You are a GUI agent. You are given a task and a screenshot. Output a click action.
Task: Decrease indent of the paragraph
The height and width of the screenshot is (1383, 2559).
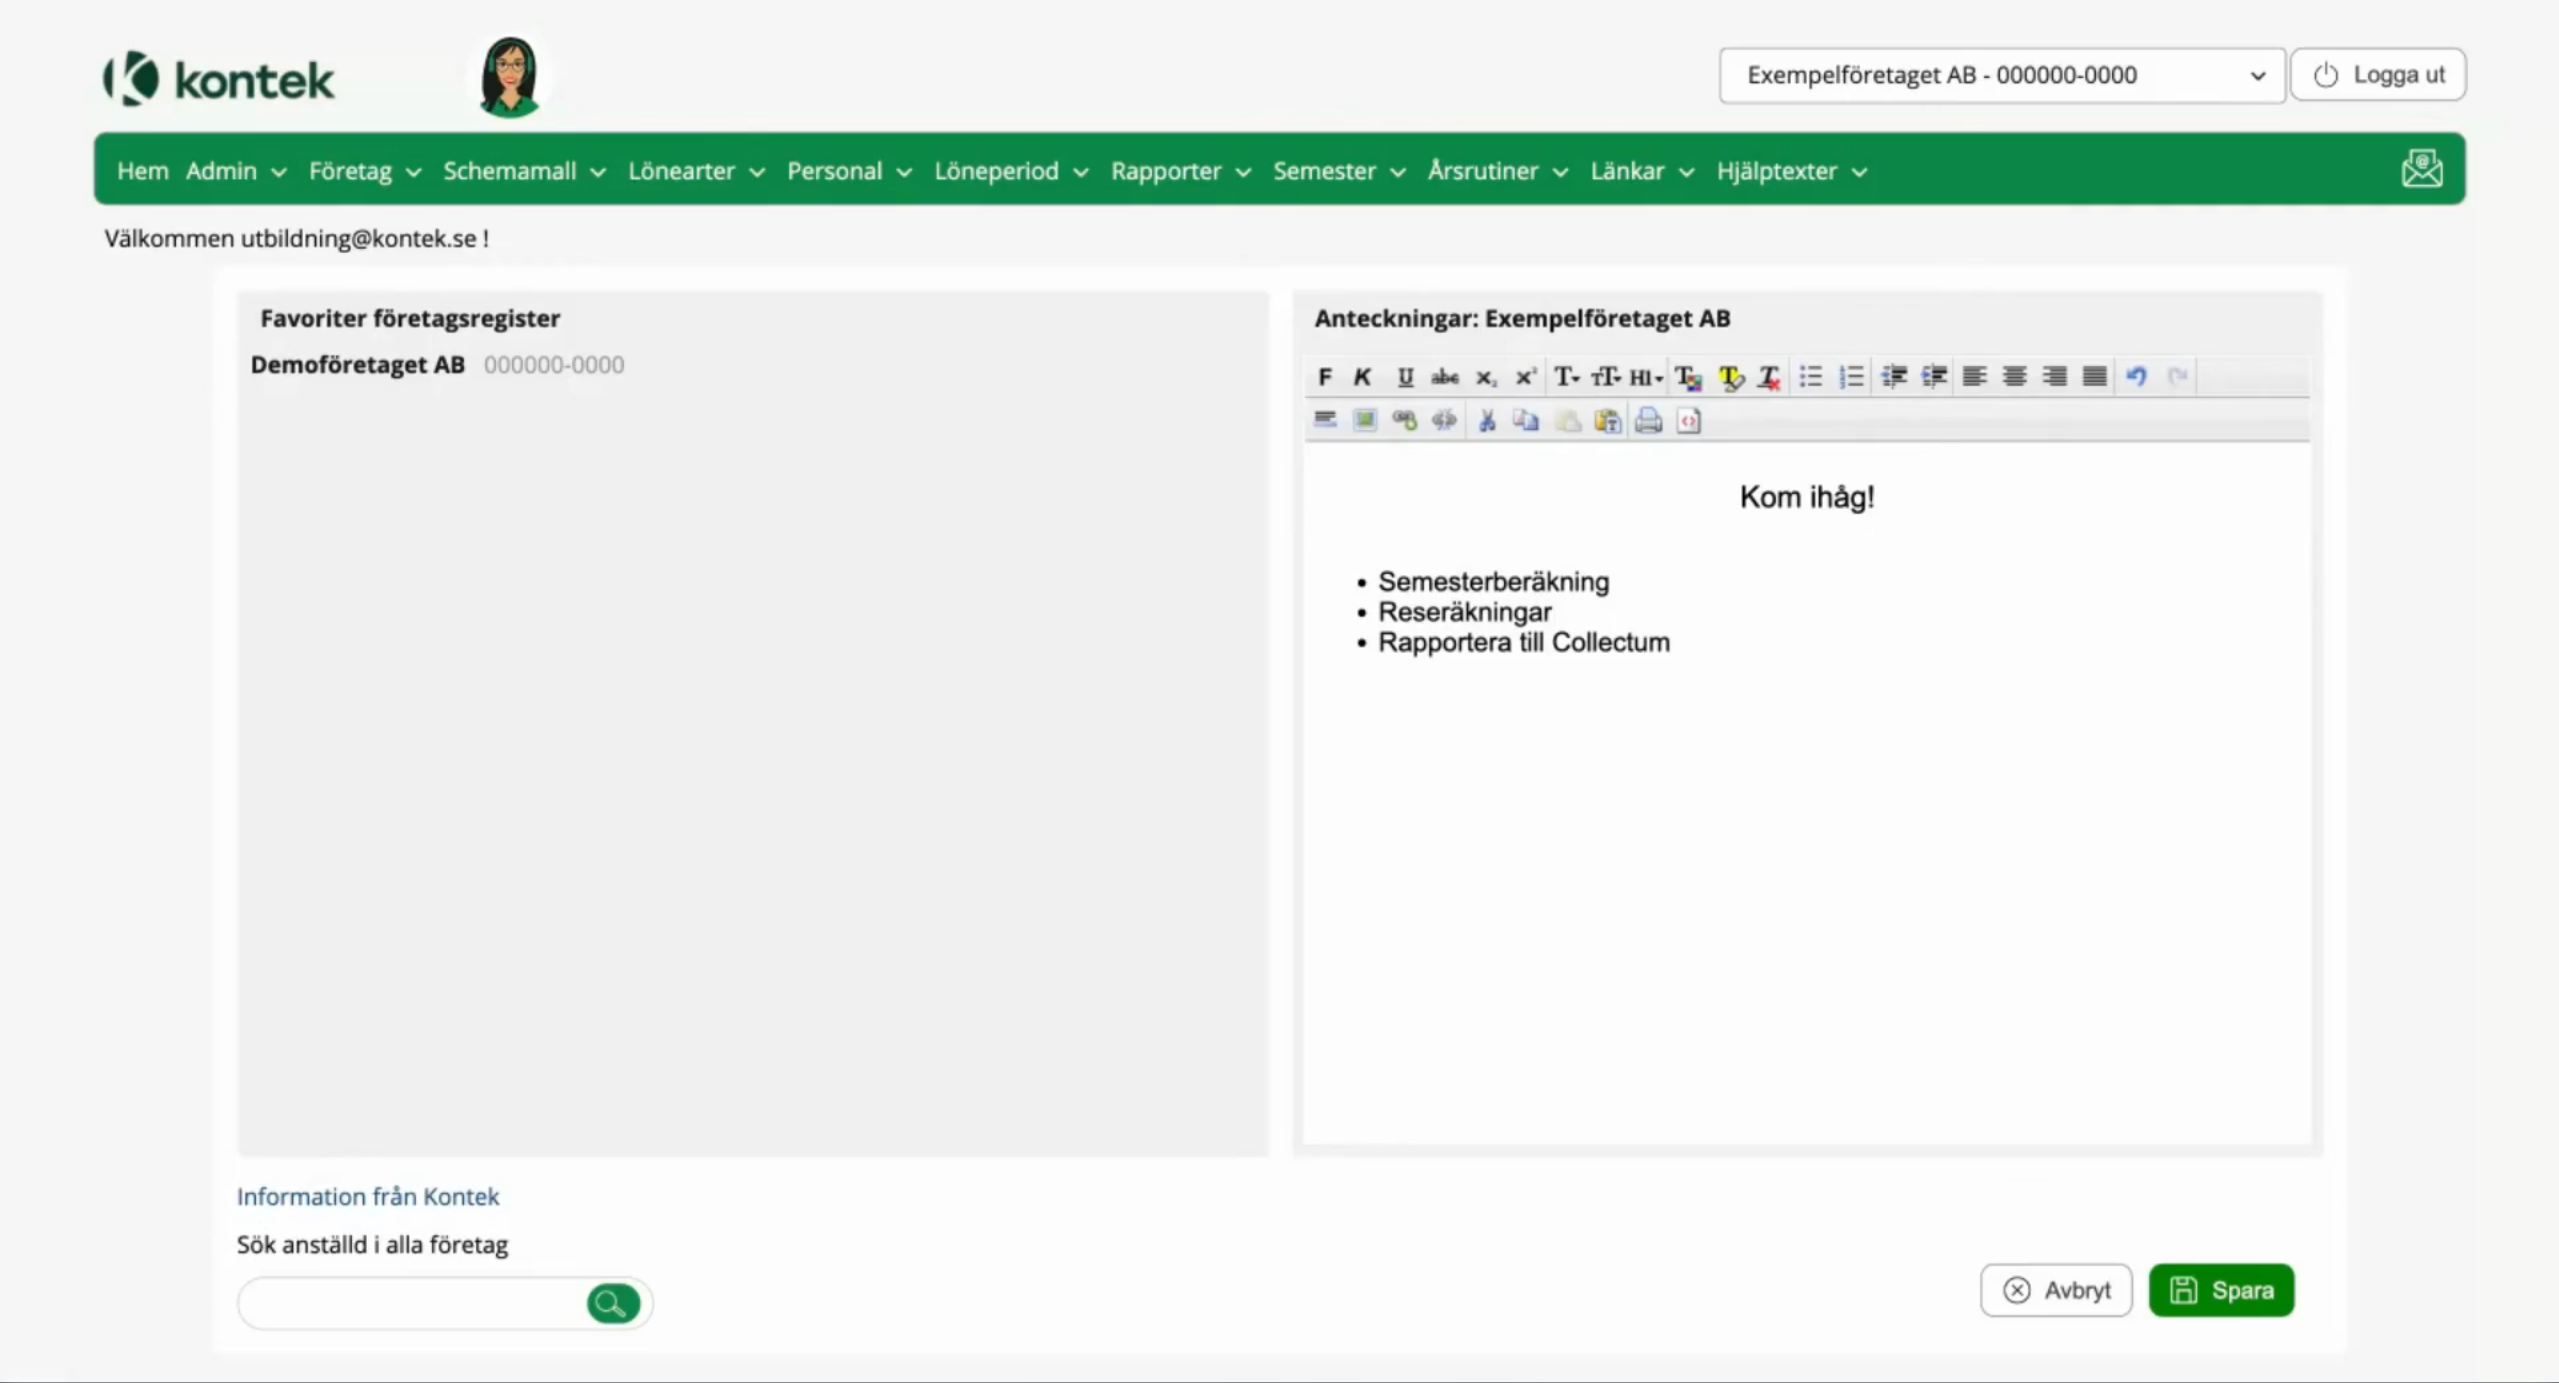coord(1894,377)
